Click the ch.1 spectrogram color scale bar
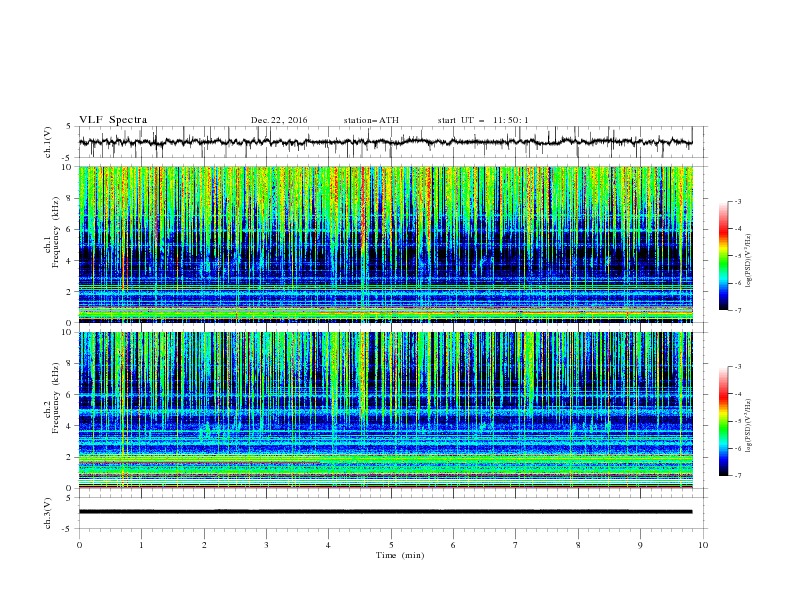This screenshot has width=792, height=612. (x=723, y=256)
